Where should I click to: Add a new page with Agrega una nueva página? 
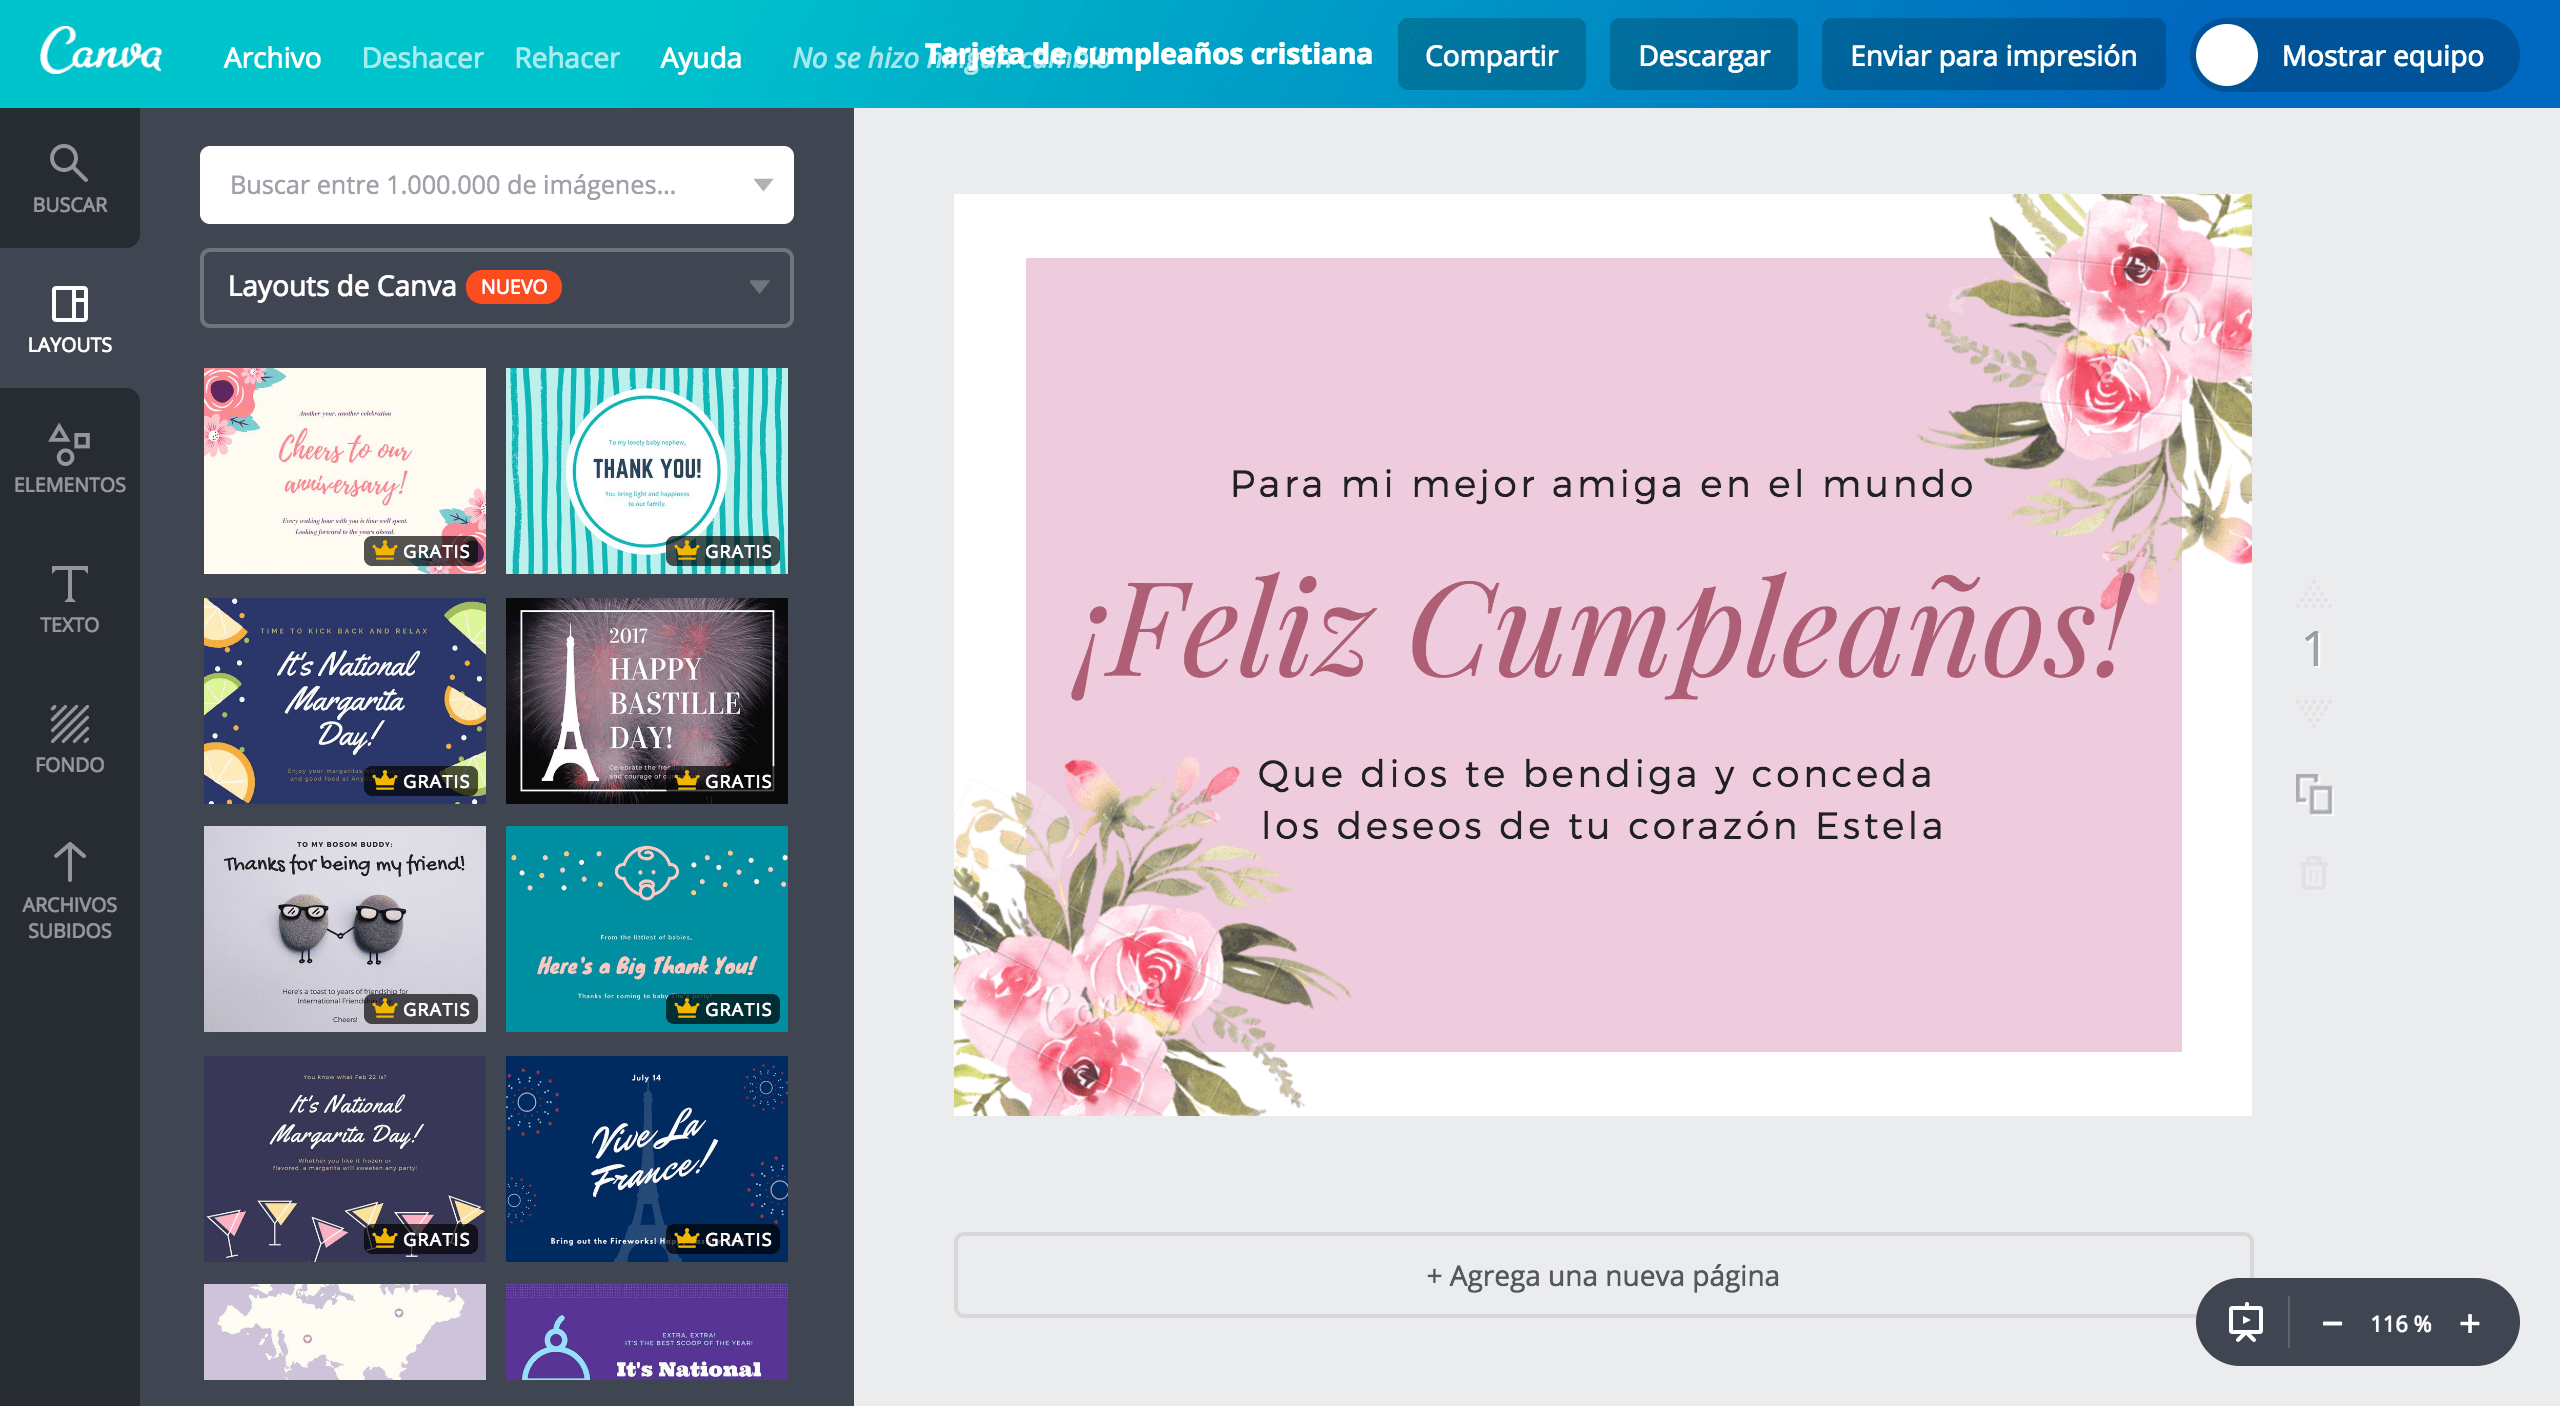tap(1601, 1276)
